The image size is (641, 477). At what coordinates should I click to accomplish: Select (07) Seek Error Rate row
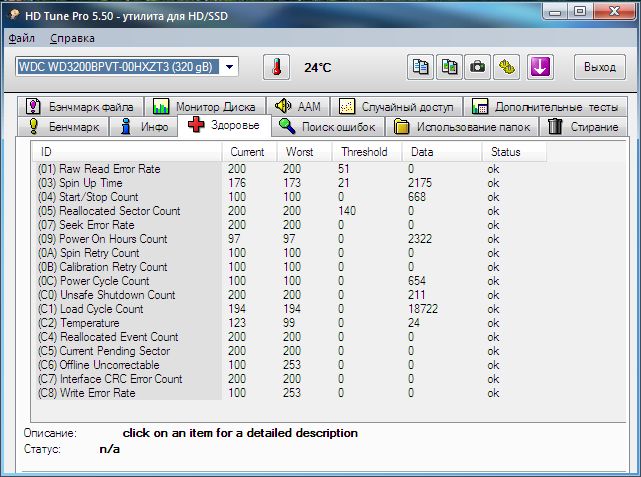[290, 225]
